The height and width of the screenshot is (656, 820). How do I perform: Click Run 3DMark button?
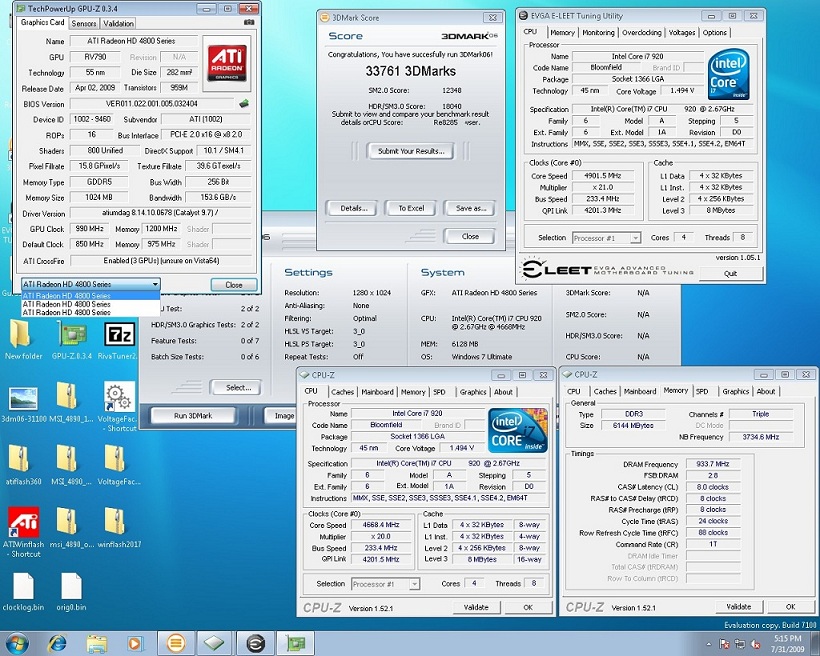click(x=193, y=416)
